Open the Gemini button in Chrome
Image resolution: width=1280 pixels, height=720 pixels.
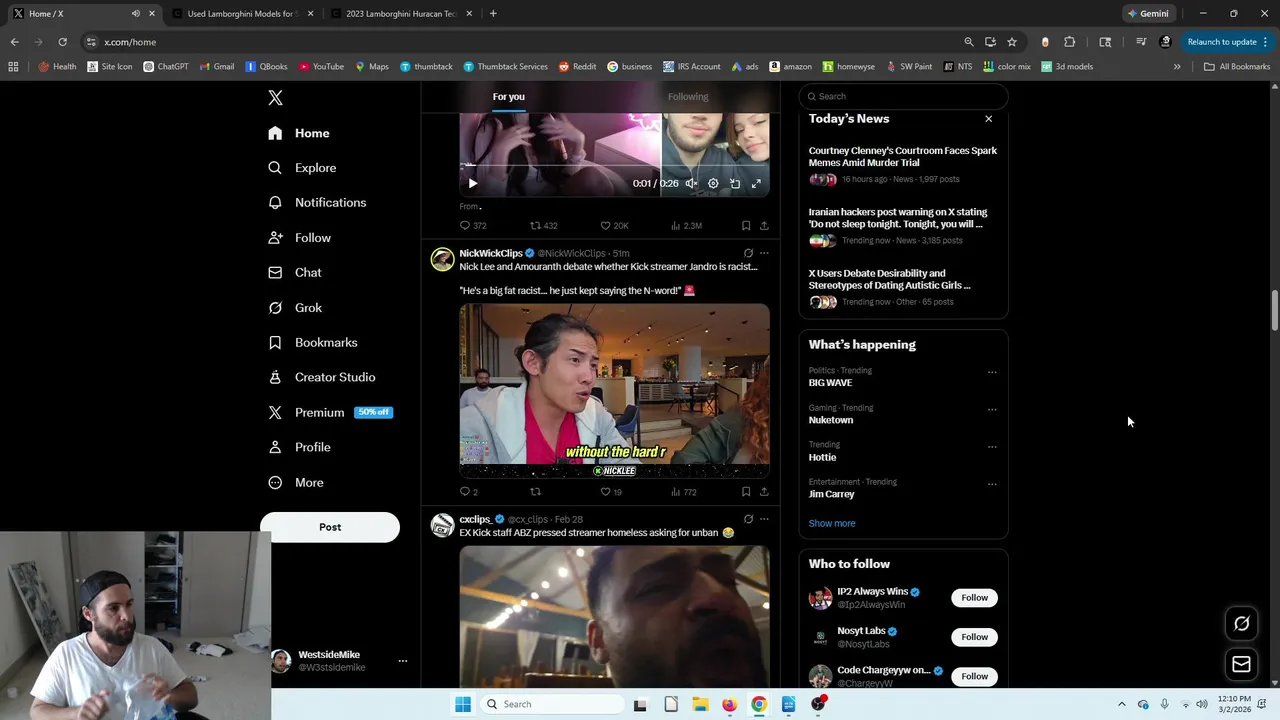click(1148, 14)
